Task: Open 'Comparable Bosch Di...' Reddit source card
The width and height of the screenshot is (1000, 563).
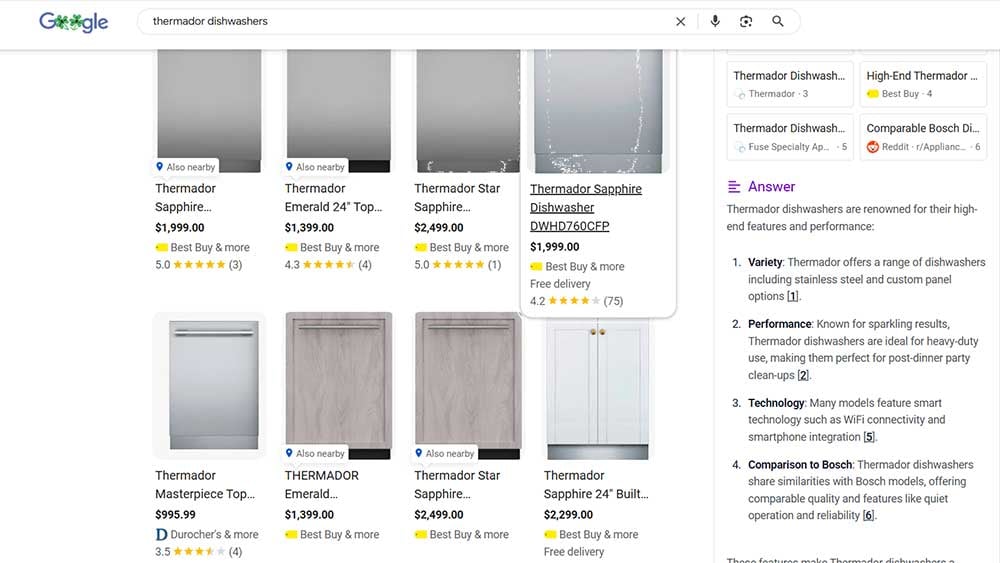Action: coord(923,137)
